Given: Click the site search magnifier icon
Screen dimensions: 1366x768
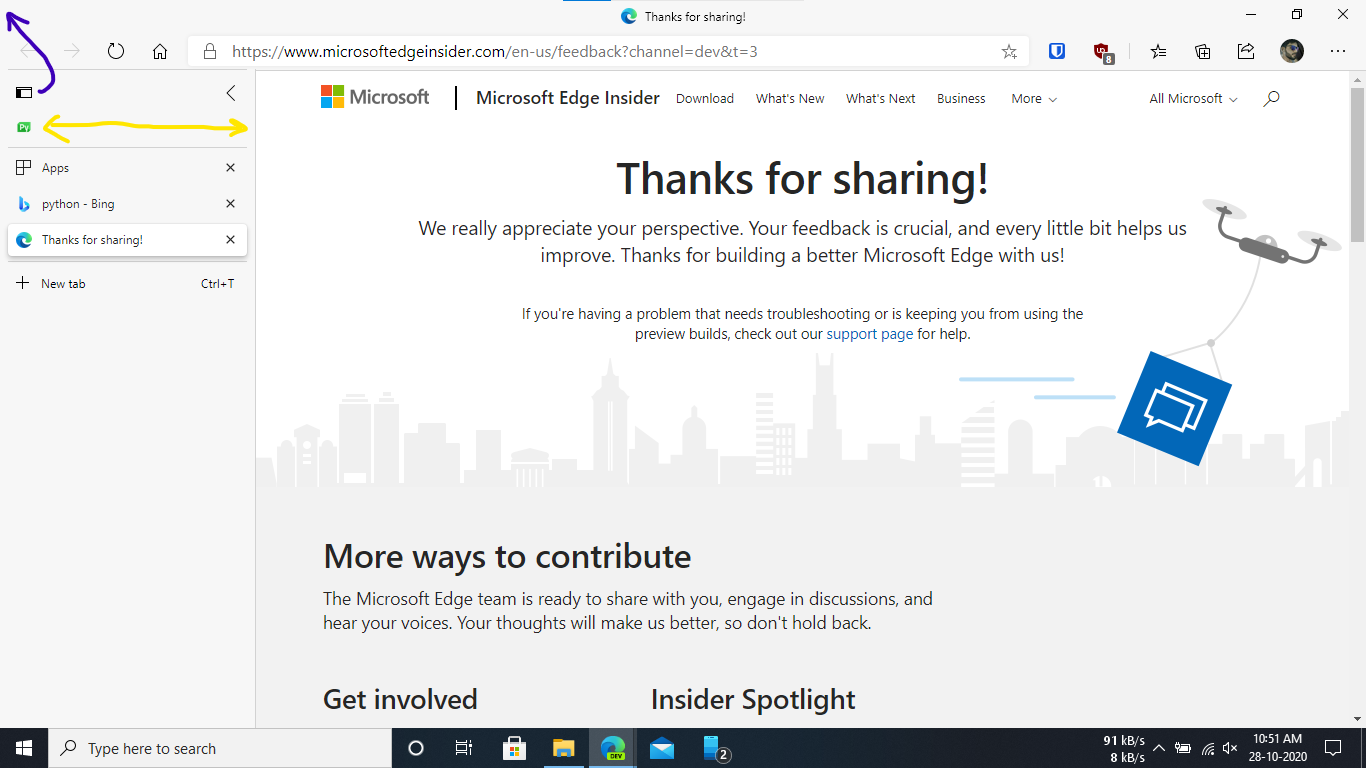Looking at the screenshot, I should coord(1272,98).
